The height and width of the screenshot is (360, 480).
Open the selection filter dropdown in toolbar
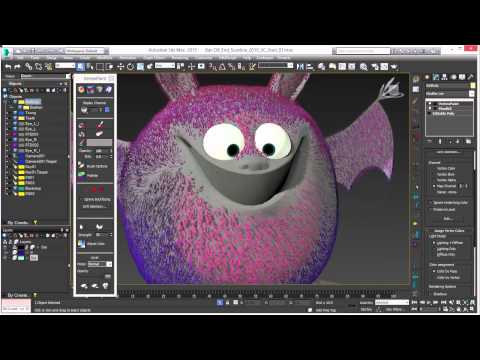coord(65,66)
